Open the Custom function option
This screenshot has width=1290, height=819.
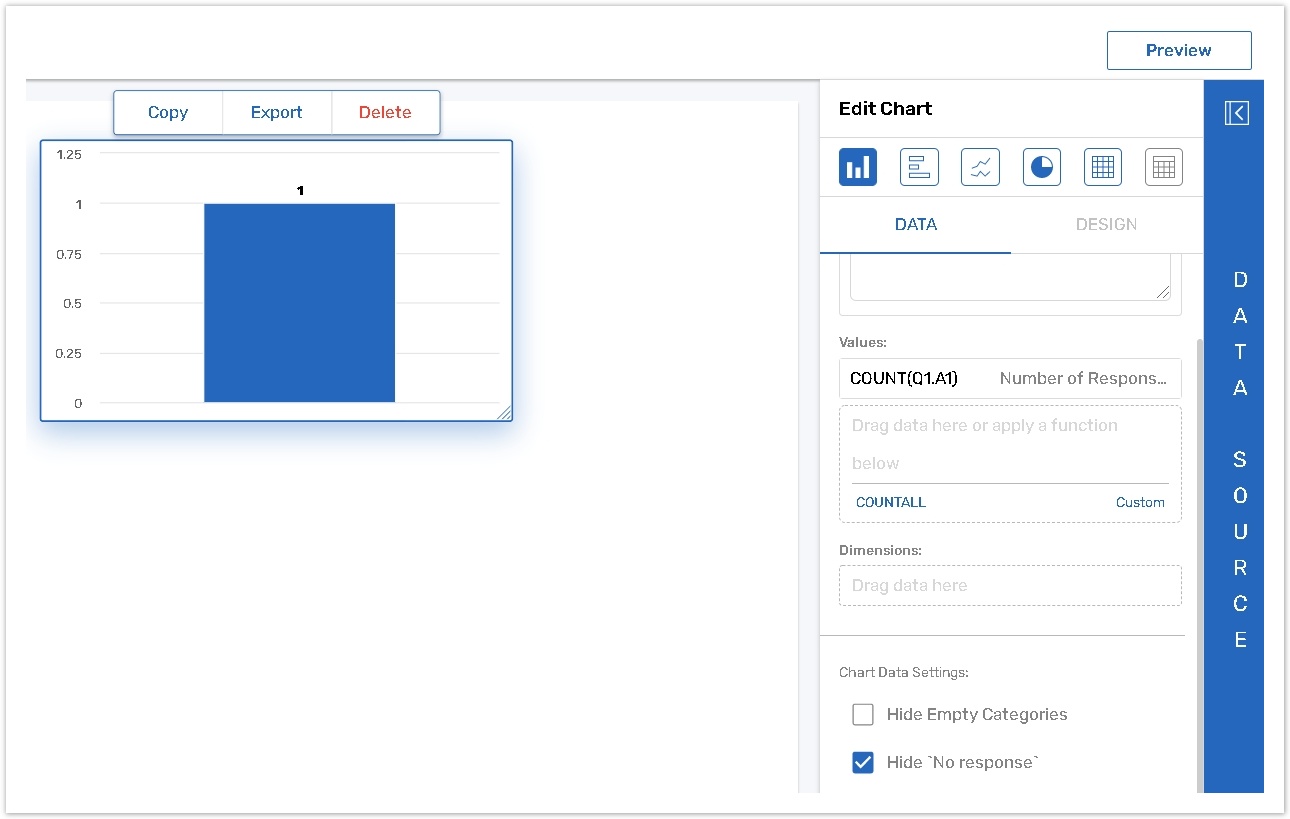pos(1140,502)
